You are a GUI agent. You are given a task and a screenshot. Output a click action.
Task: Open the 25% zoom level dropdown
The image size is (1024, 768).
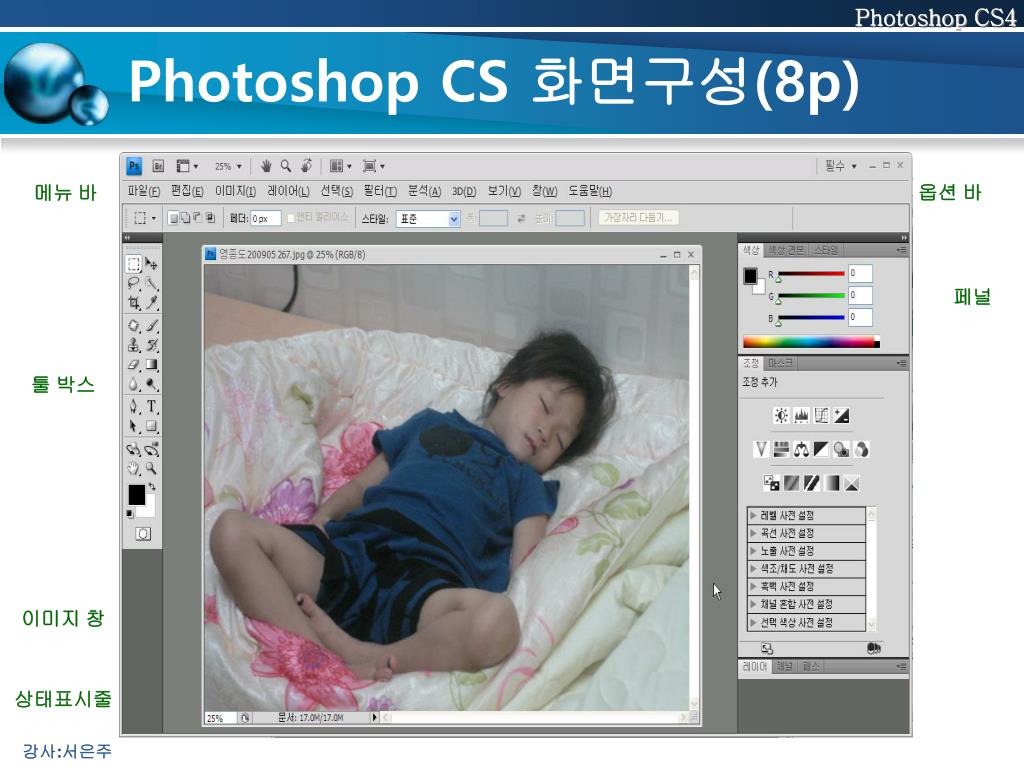[228, 167]
